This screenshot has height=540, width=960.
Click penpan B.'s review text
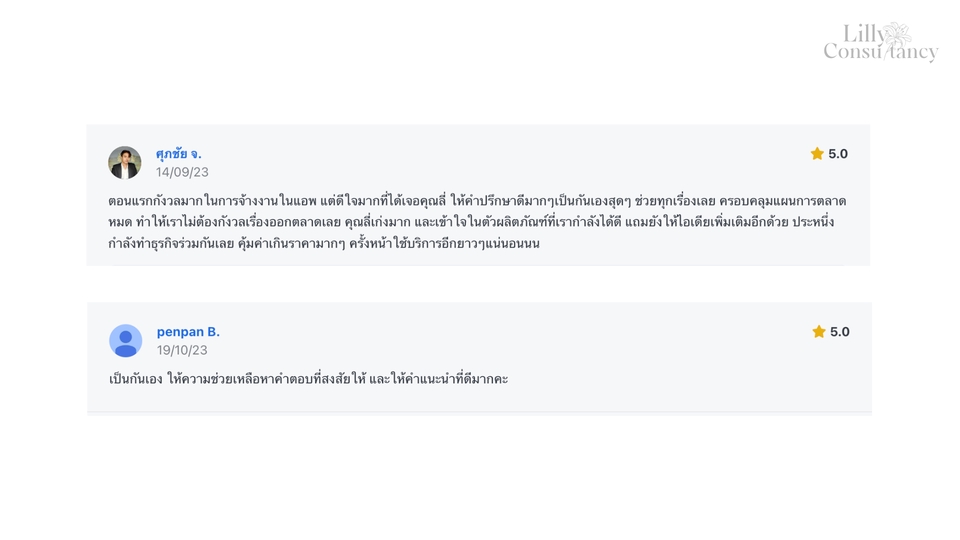pyautogui.click(x=309, y=379)
